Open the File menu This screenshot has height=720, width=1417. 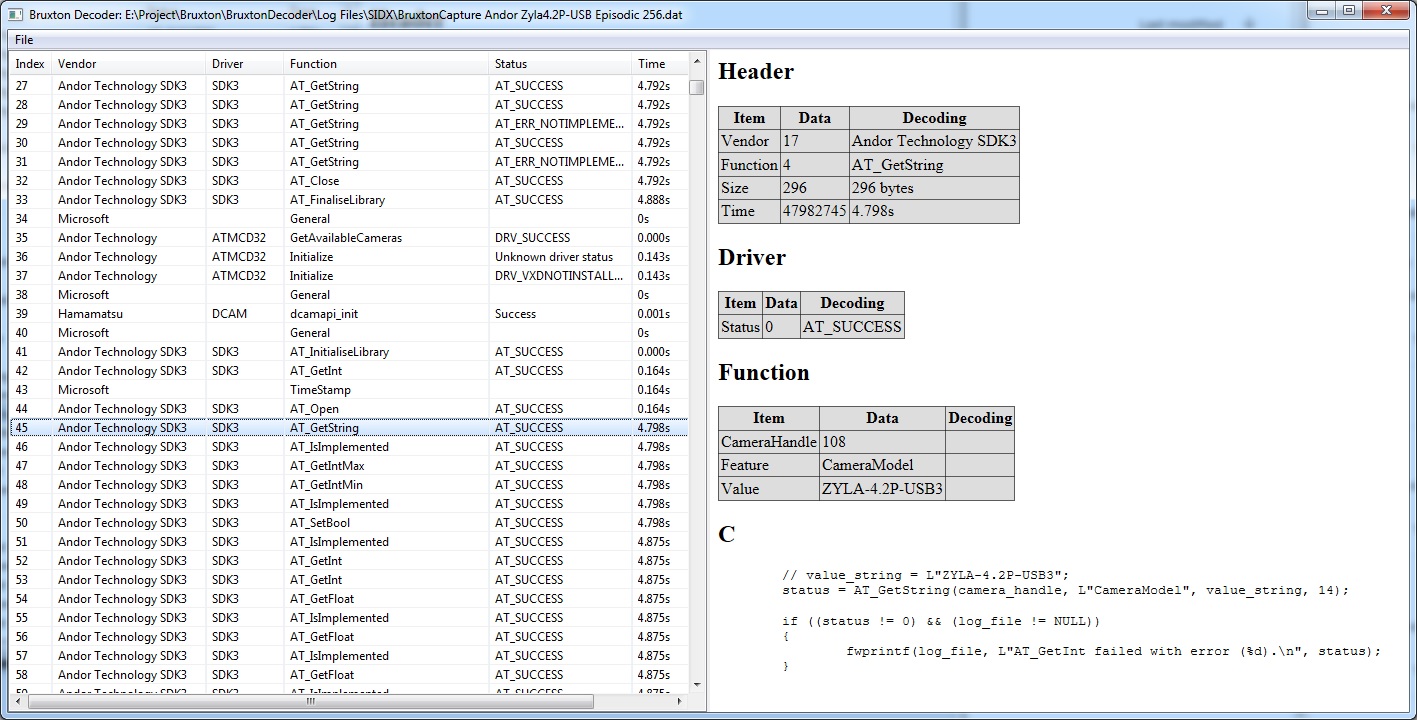click(x=22, y=39)
